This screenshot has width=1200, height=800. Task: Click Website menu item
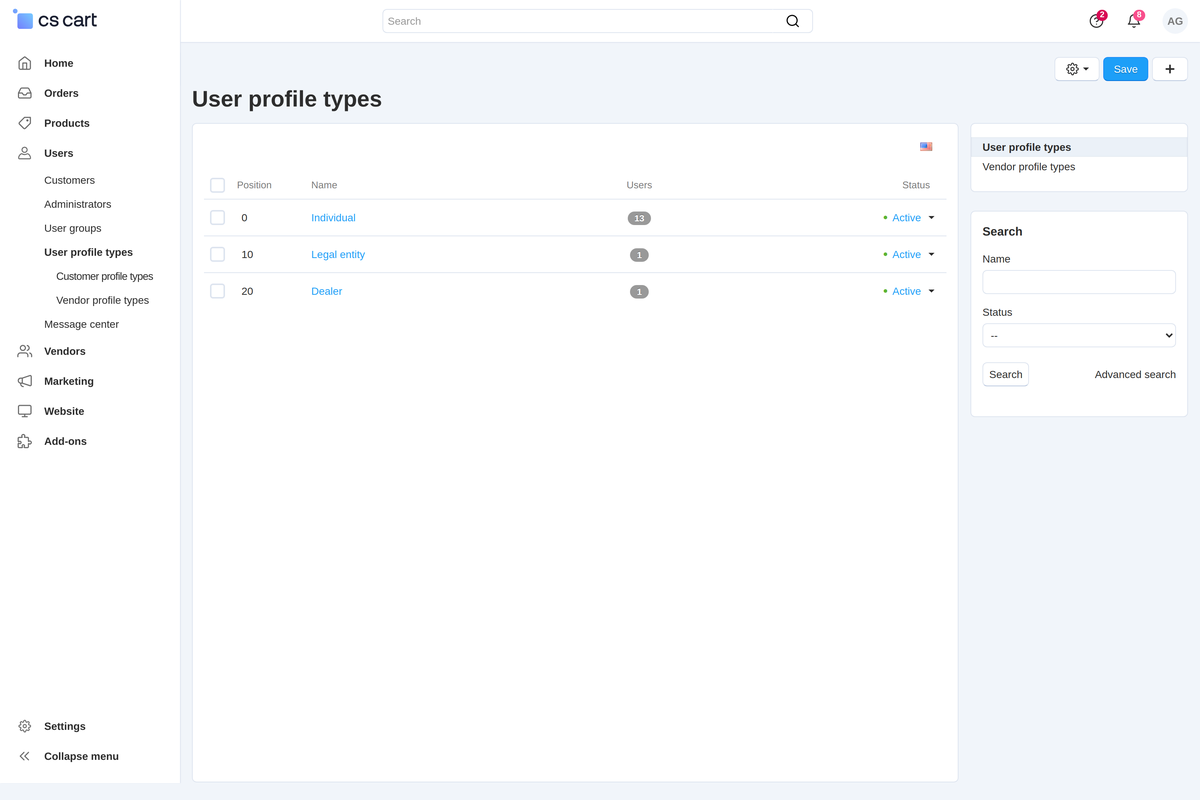[64, 411]
